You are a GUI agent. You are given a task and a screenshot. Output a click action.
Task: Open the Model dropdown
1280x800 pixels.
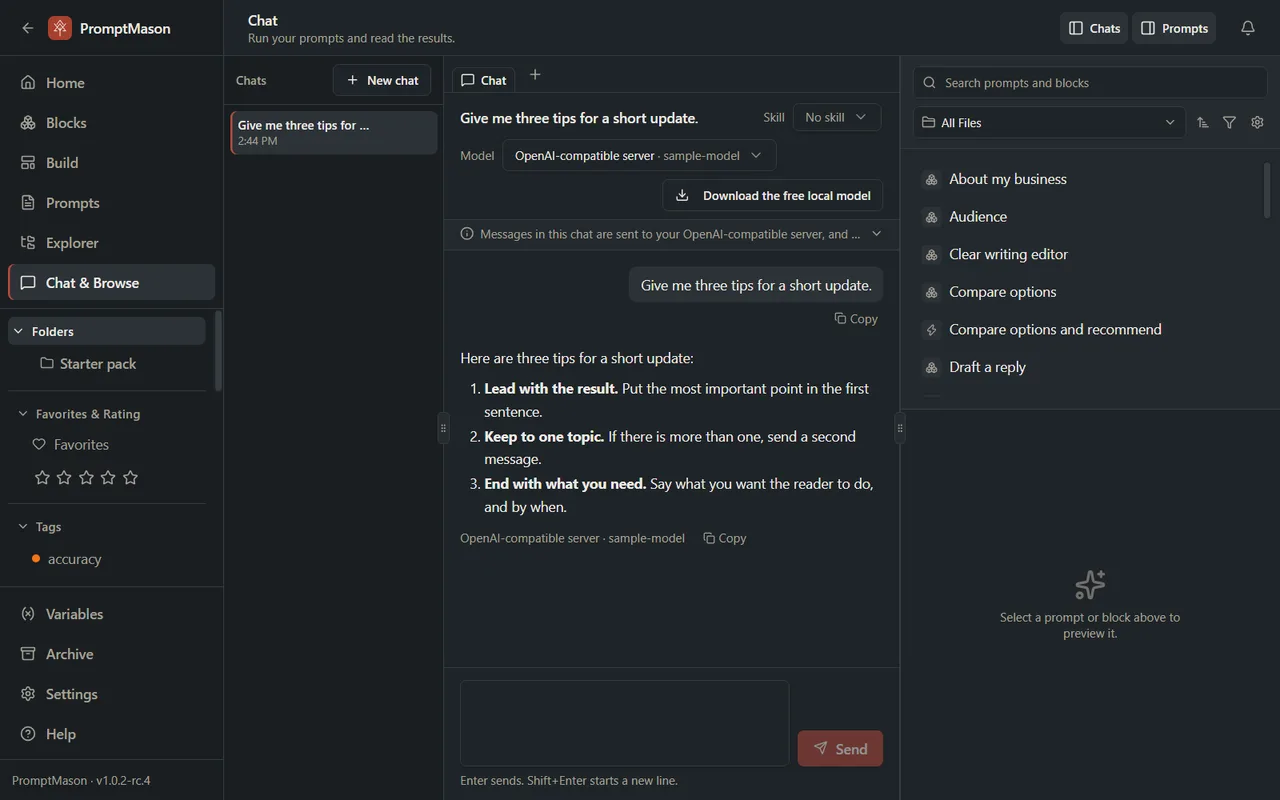coord(639,155)
